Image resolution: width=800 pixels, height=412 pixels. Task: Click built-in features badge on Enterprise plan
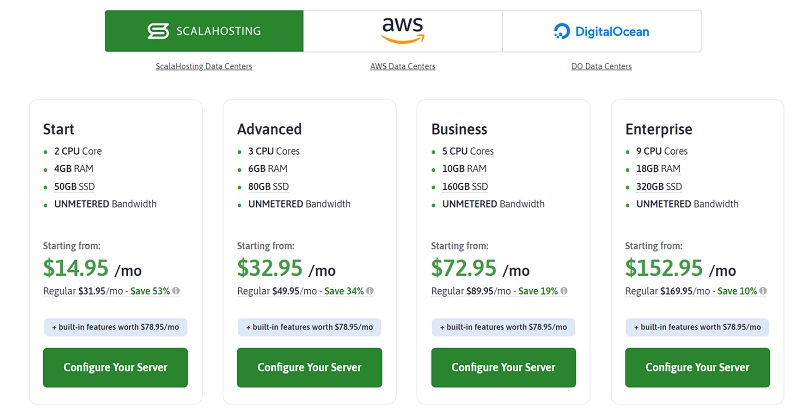point(697,327)
